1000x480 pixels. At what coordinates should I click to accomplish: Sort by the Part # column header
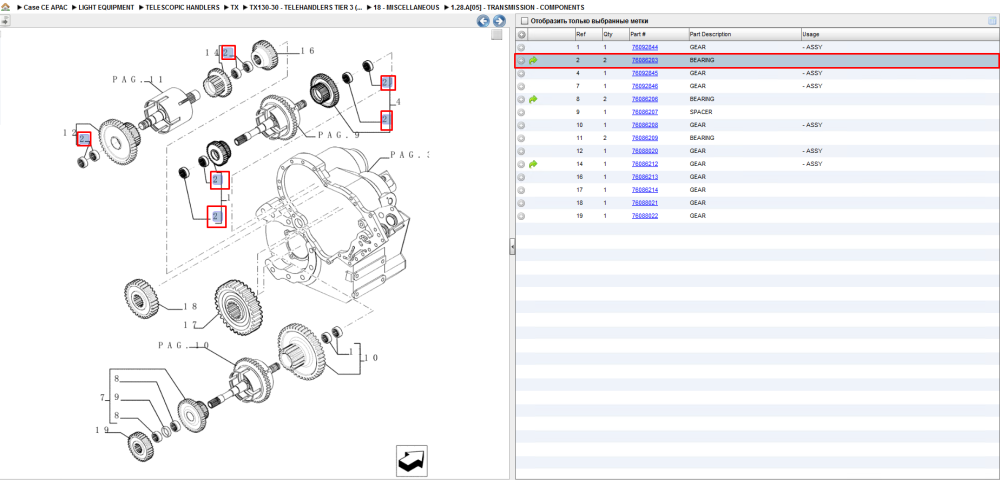pos(658,34)
